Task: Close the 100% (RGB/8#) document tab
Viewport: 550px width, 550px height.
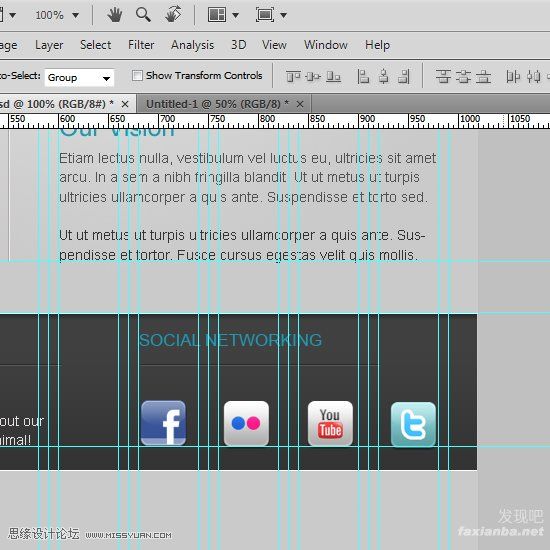Action: pyautogui.click(x=125, y=104)
